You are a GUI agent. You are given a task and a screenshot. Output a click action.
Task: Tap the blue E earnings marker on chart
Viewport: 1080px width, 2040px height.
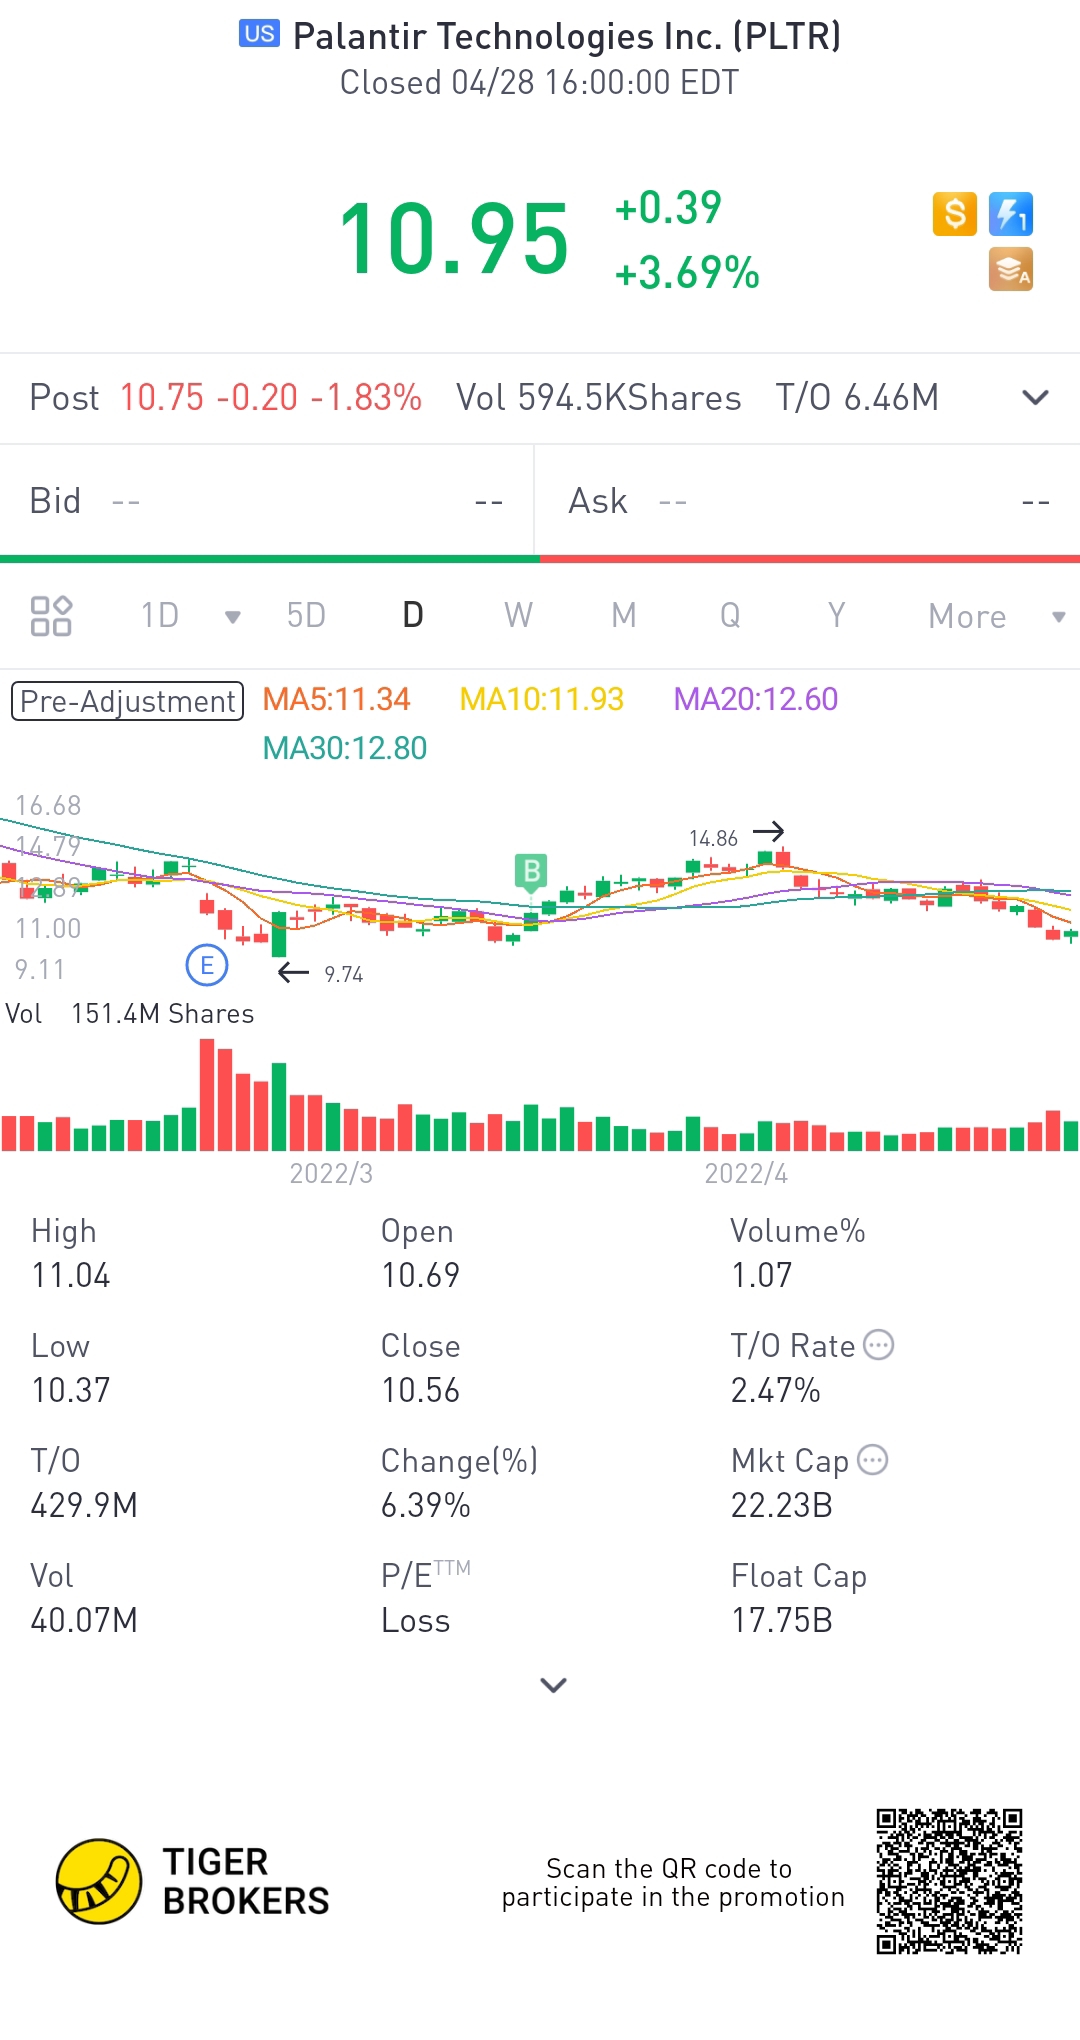click(x=207, y=965)
